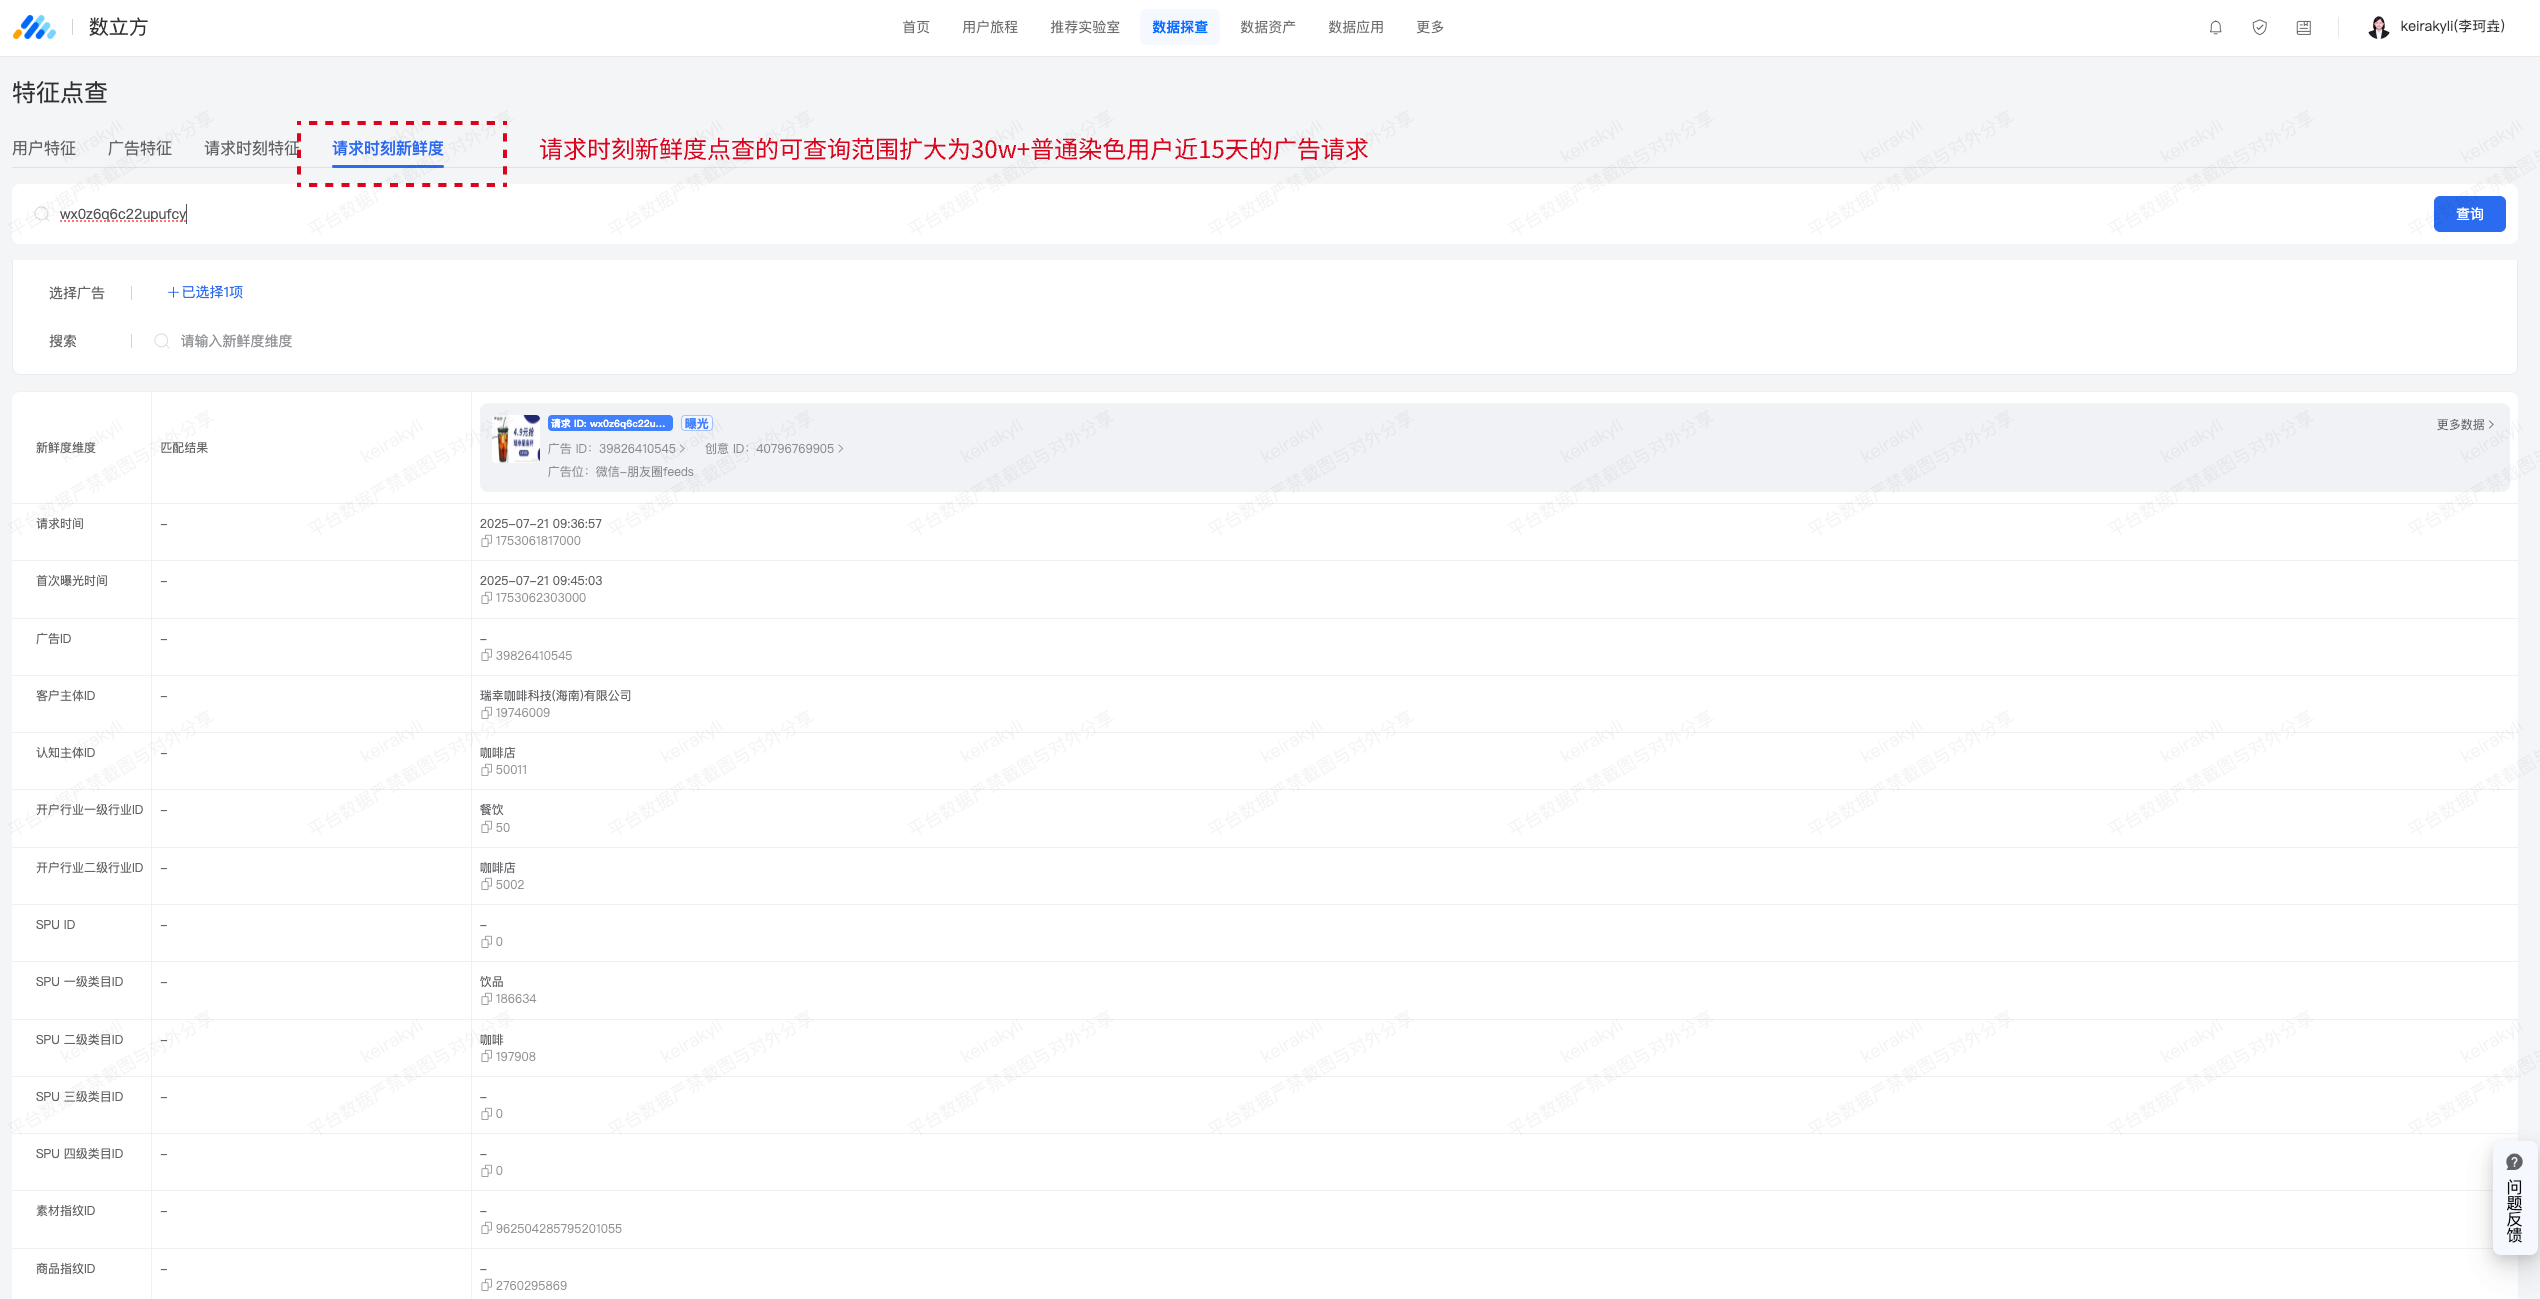
Task: Switch to the 广告特征 tab
Action: click(x=140, y=148)
